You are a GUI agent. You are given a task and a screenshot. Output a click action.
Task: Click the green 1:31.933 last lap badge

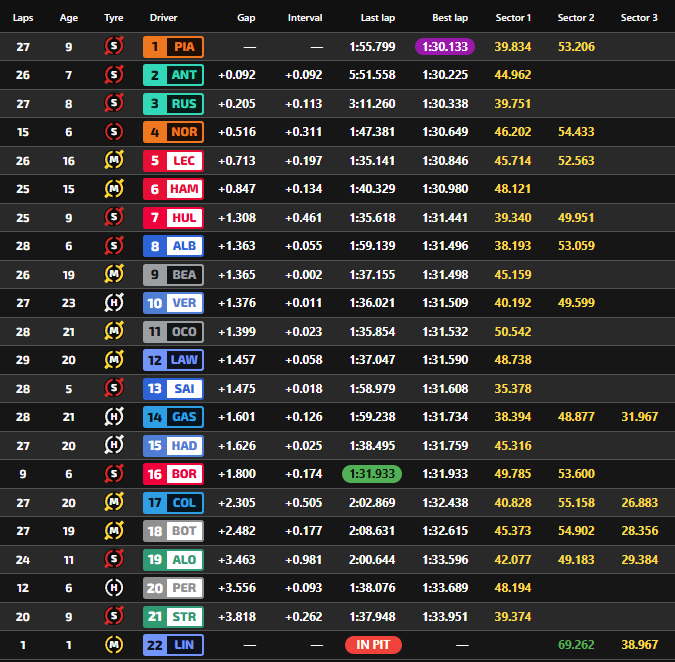pos(373,474)
